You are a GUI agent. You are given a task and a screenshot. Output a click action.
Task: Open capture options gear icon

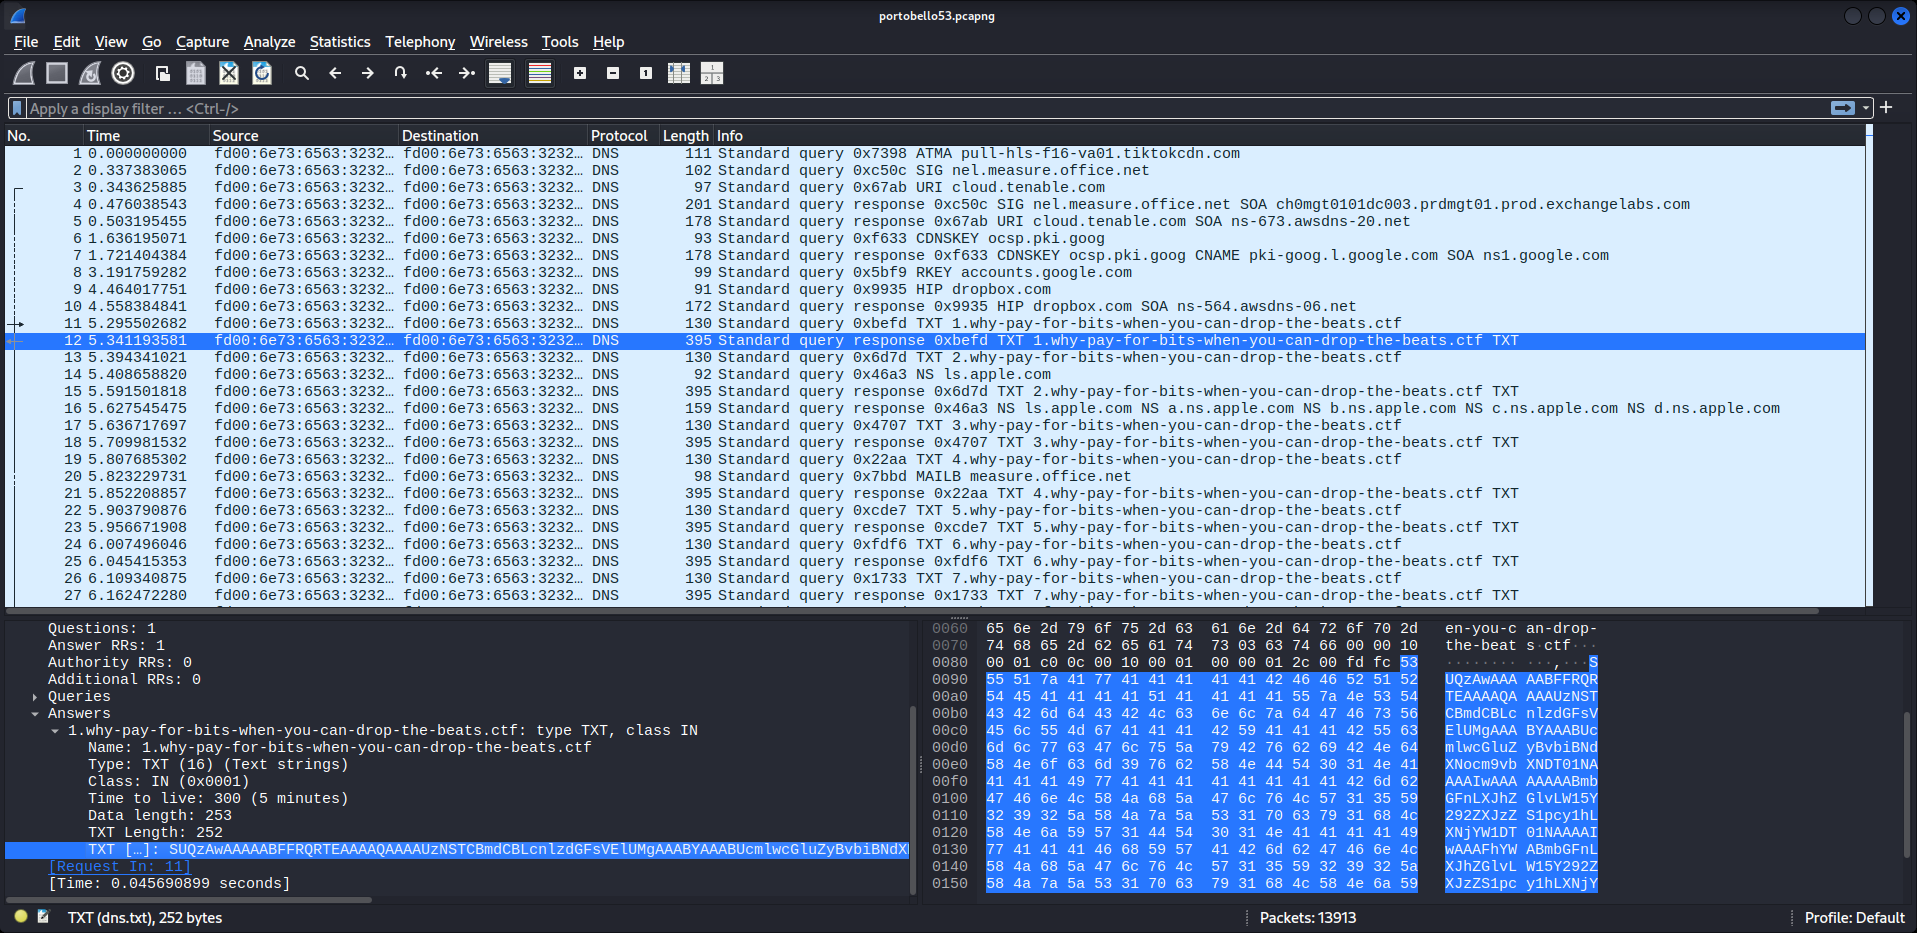point(123,73)
